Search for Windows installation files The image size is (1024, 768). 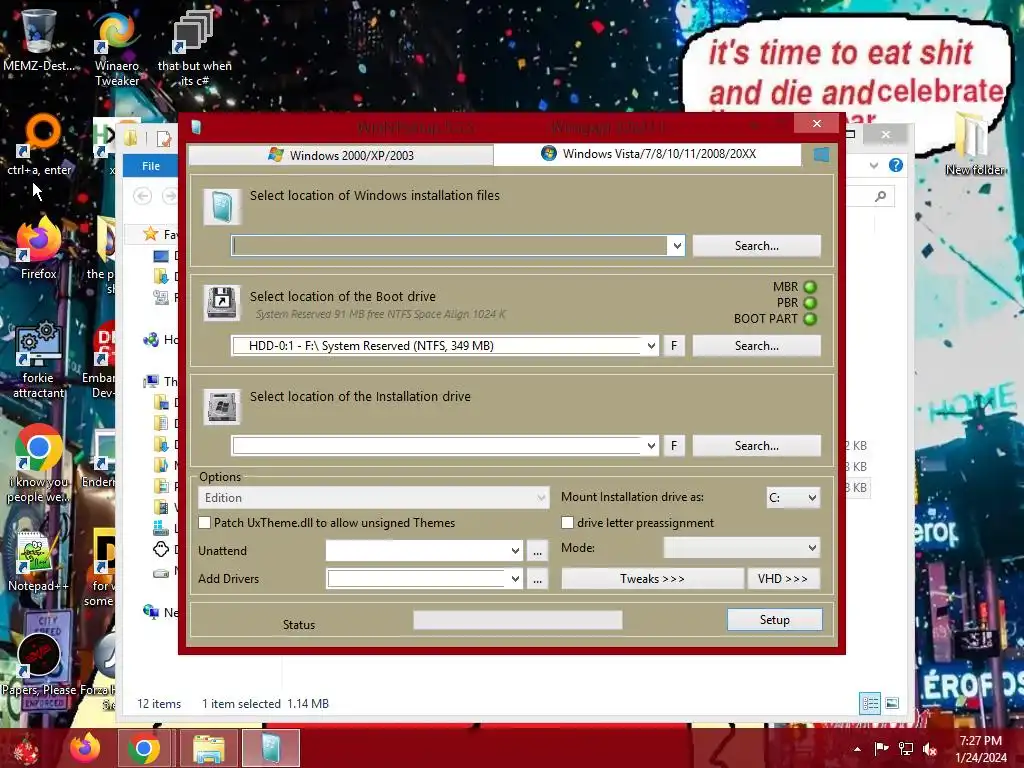[x=756, y=246]
